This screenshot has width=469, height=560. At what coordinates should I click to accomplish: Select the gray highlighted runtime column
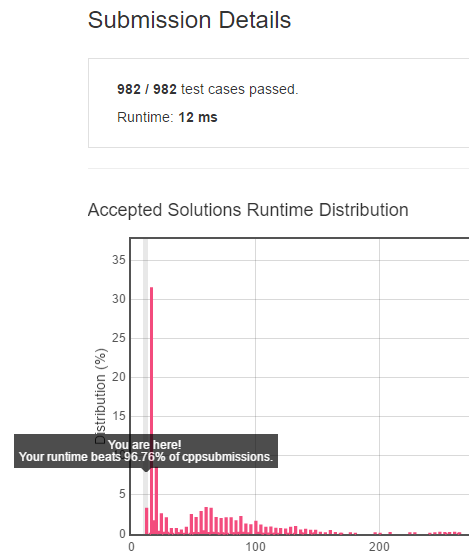[x=146, y=386]
